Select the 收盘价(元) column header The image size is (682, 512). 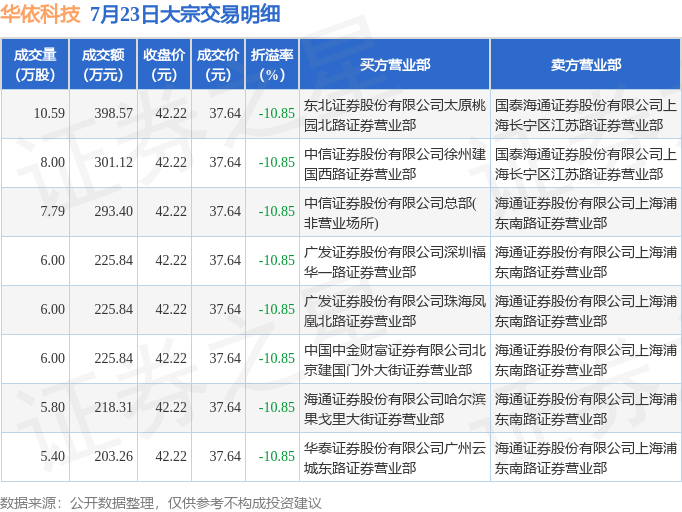[164, 65]
